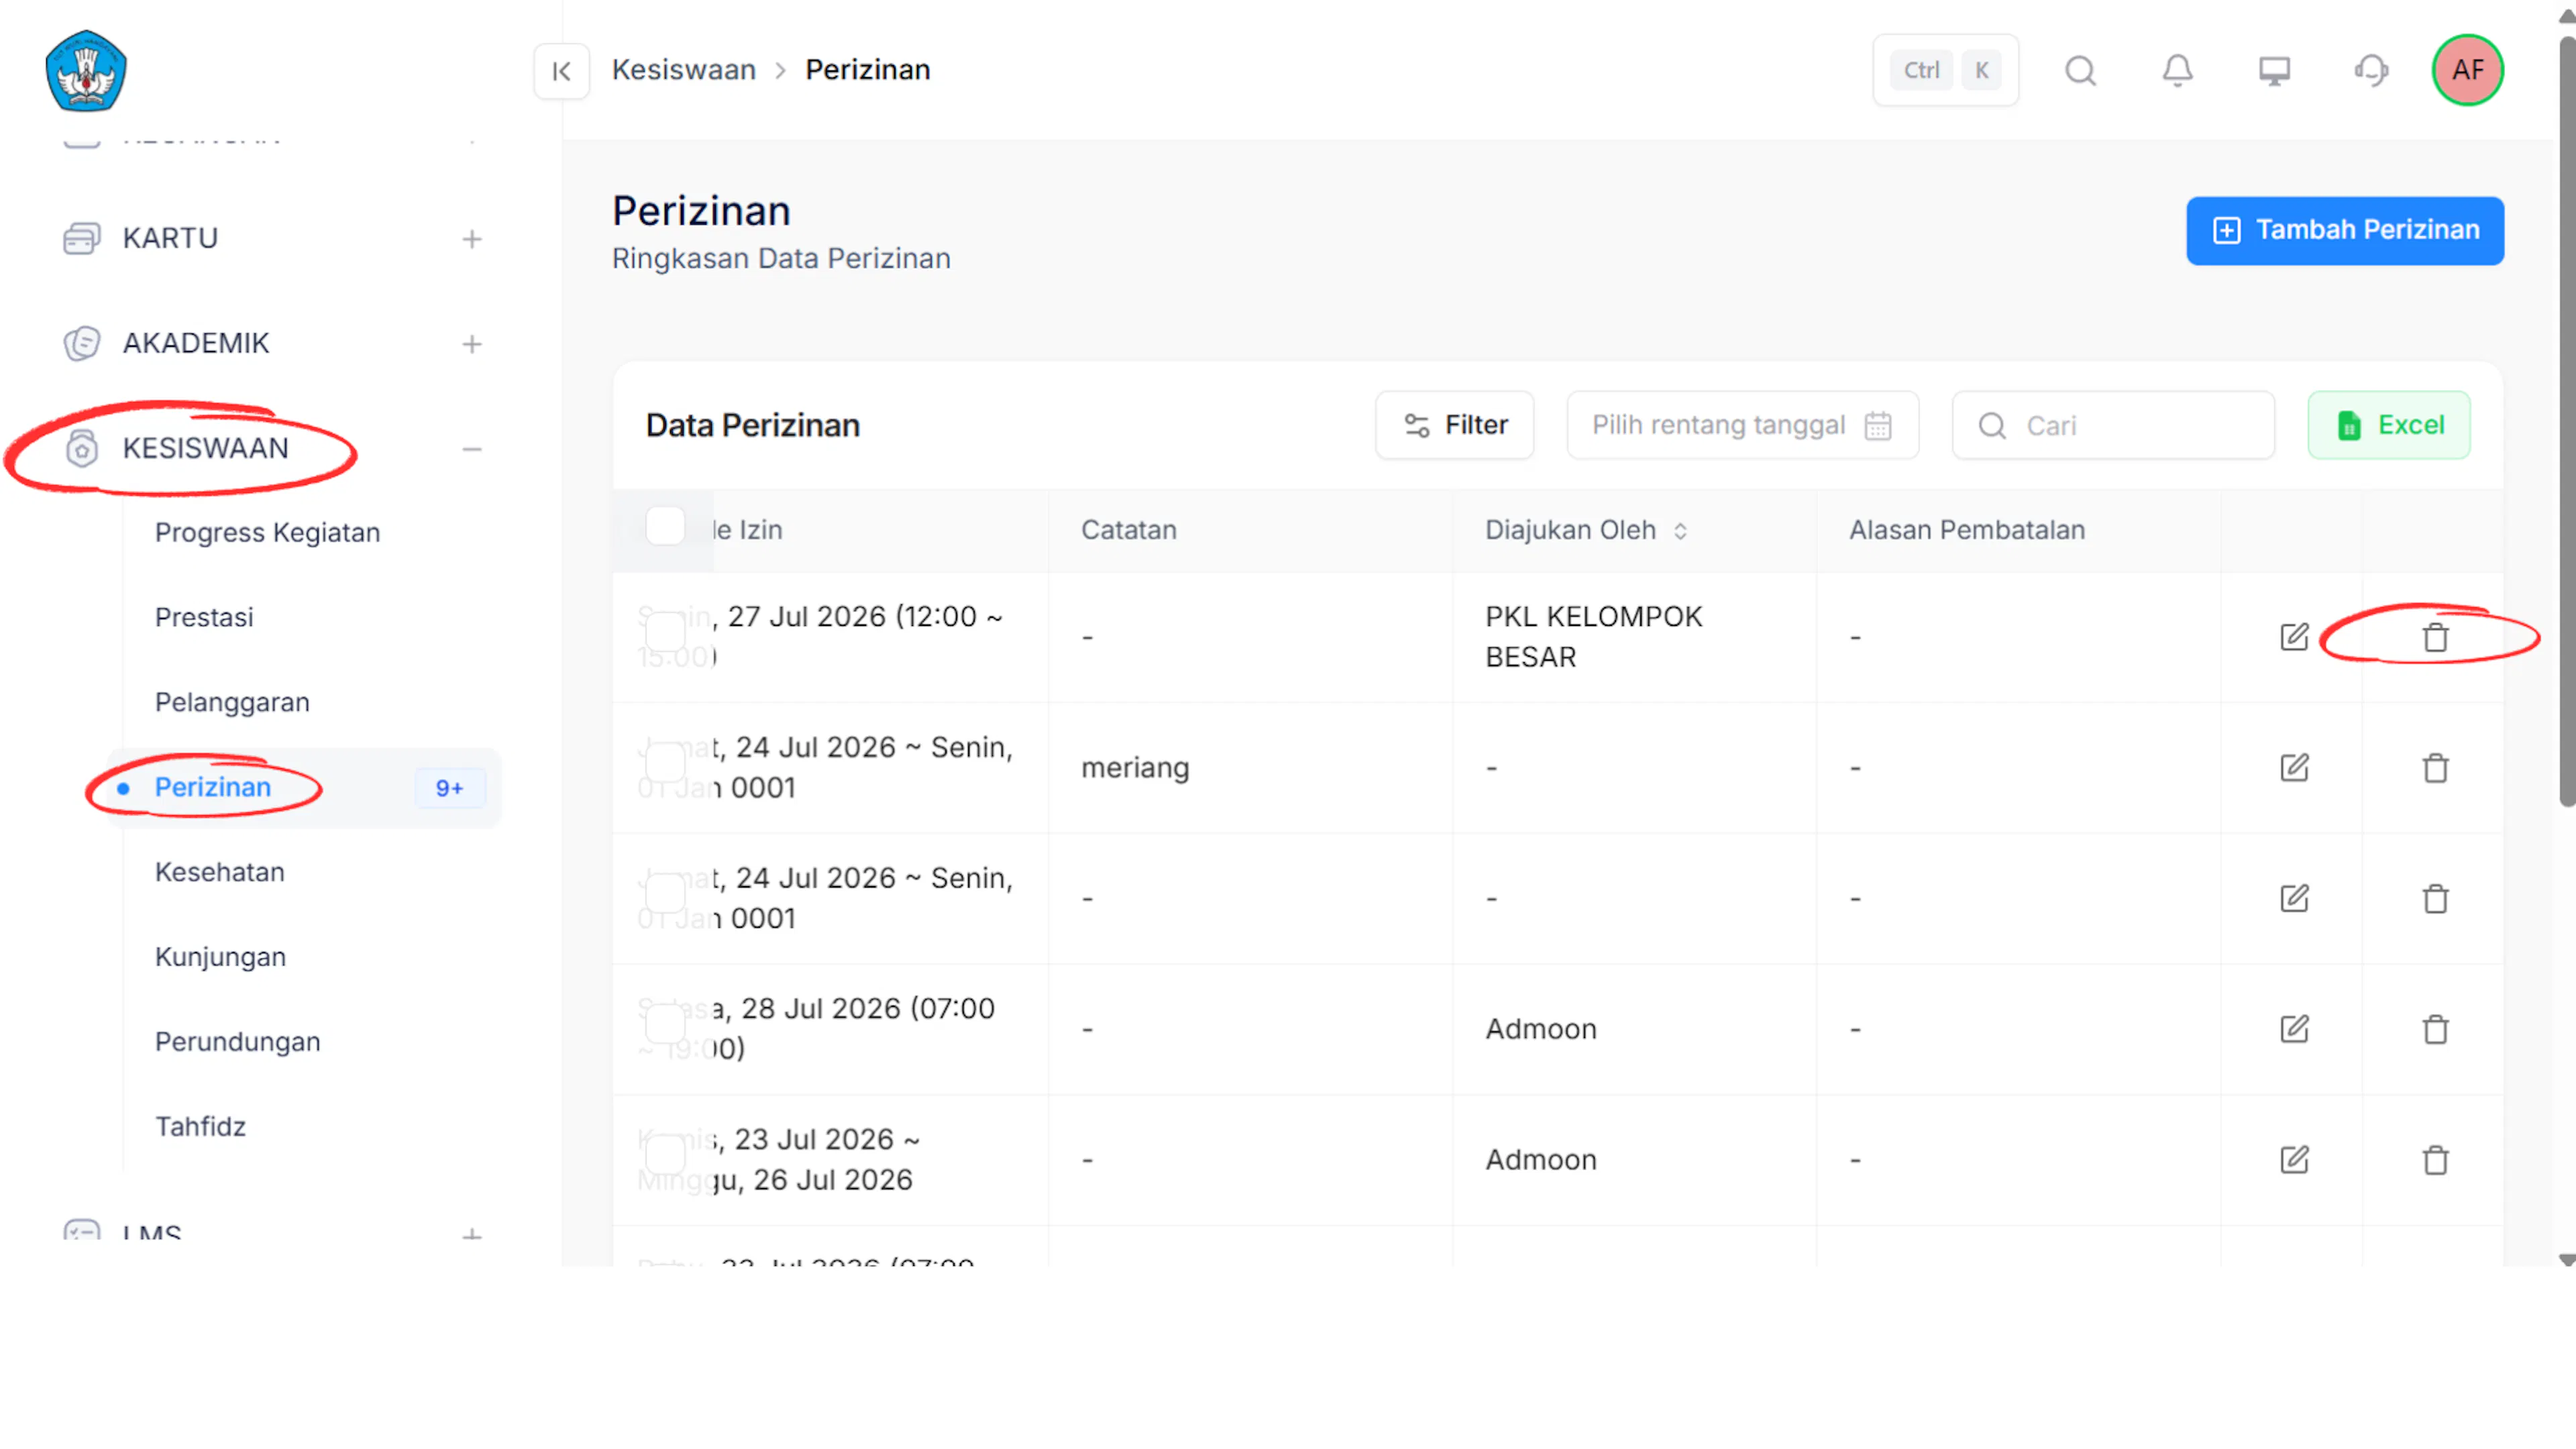Screen dimensions: 2576x1449
Task: Open the AF user avatar menu
Action: point(2467,70)
